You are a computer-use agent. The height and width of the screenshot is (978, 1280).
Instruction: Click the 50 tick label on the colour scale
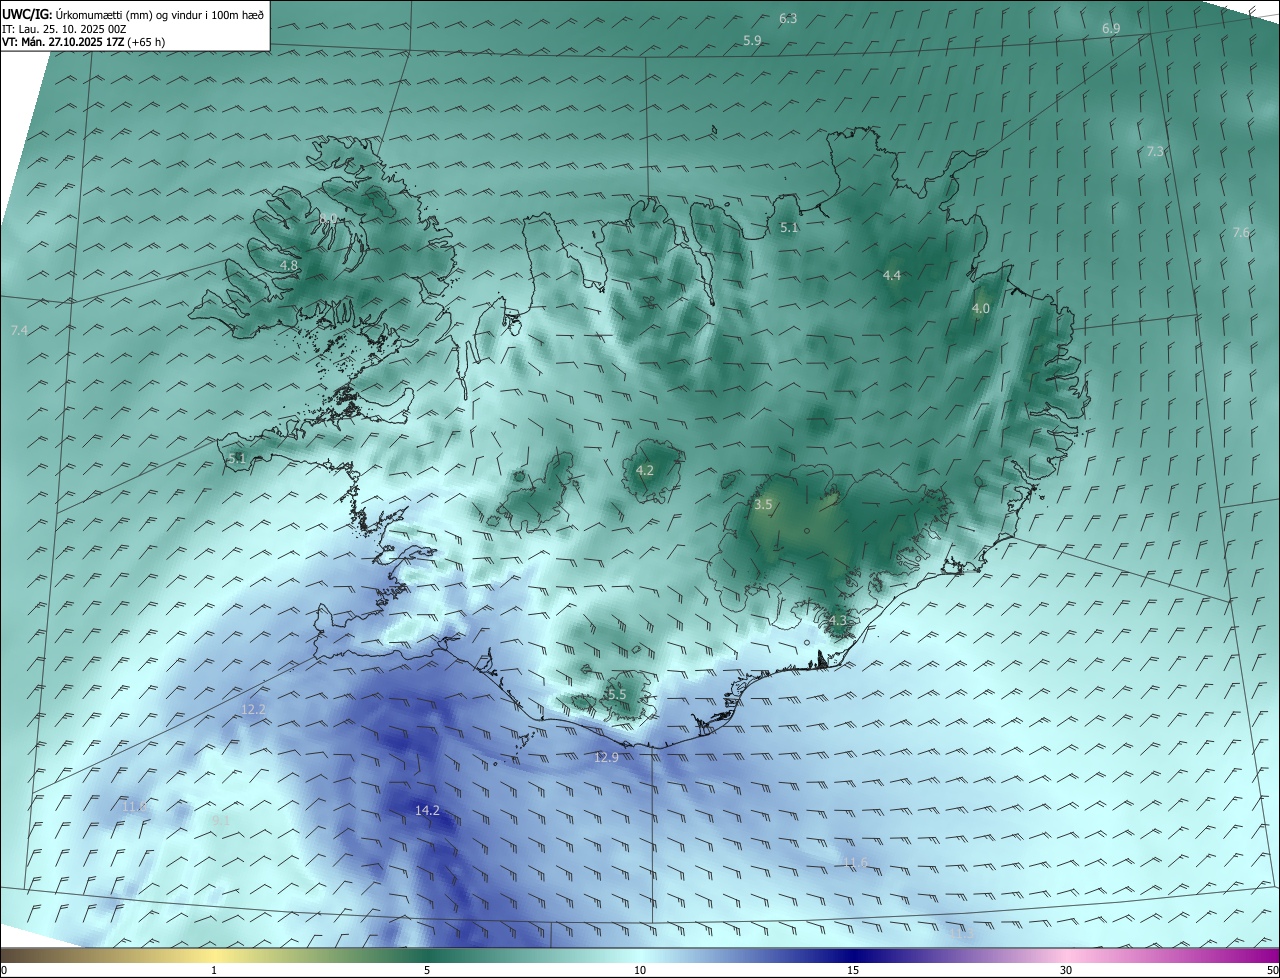point(1272,970)
